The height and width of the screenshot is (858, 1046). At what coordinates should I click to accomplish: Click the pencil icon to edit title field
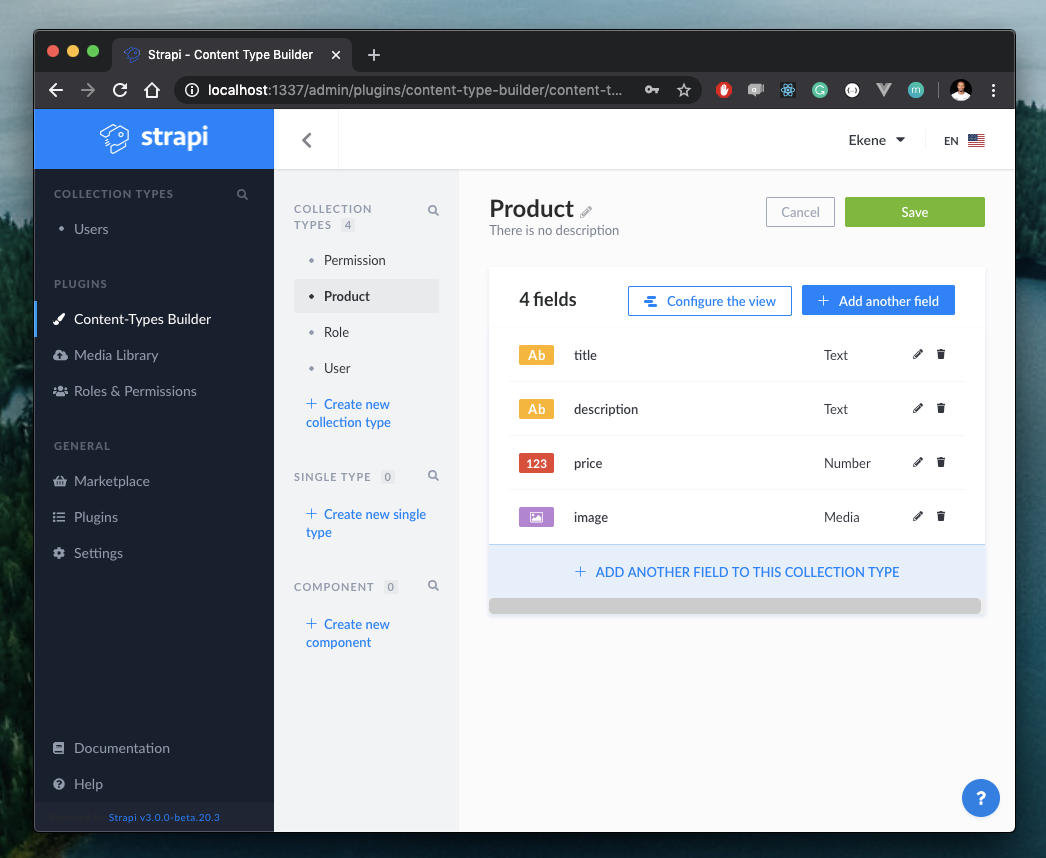coord(917,353)
